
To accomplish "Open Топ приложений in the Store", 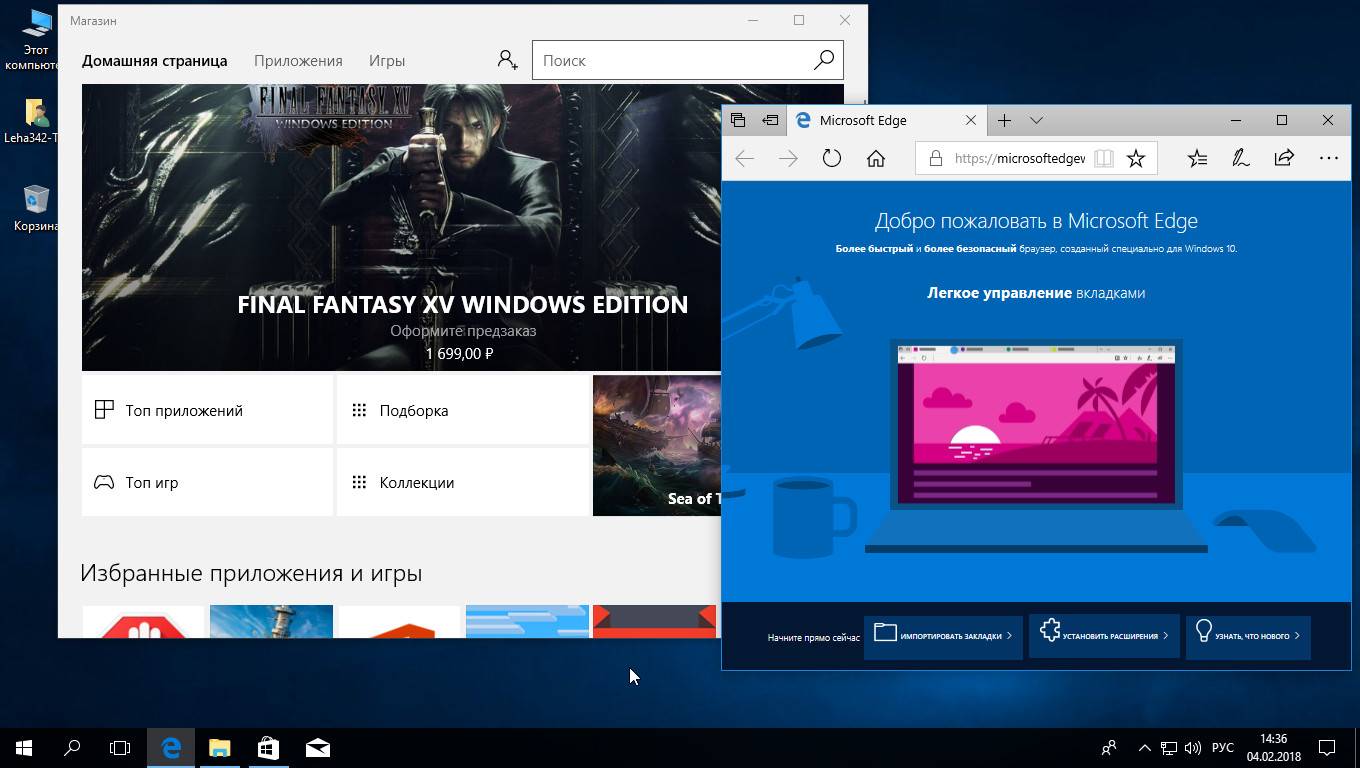I will point(207,410).
